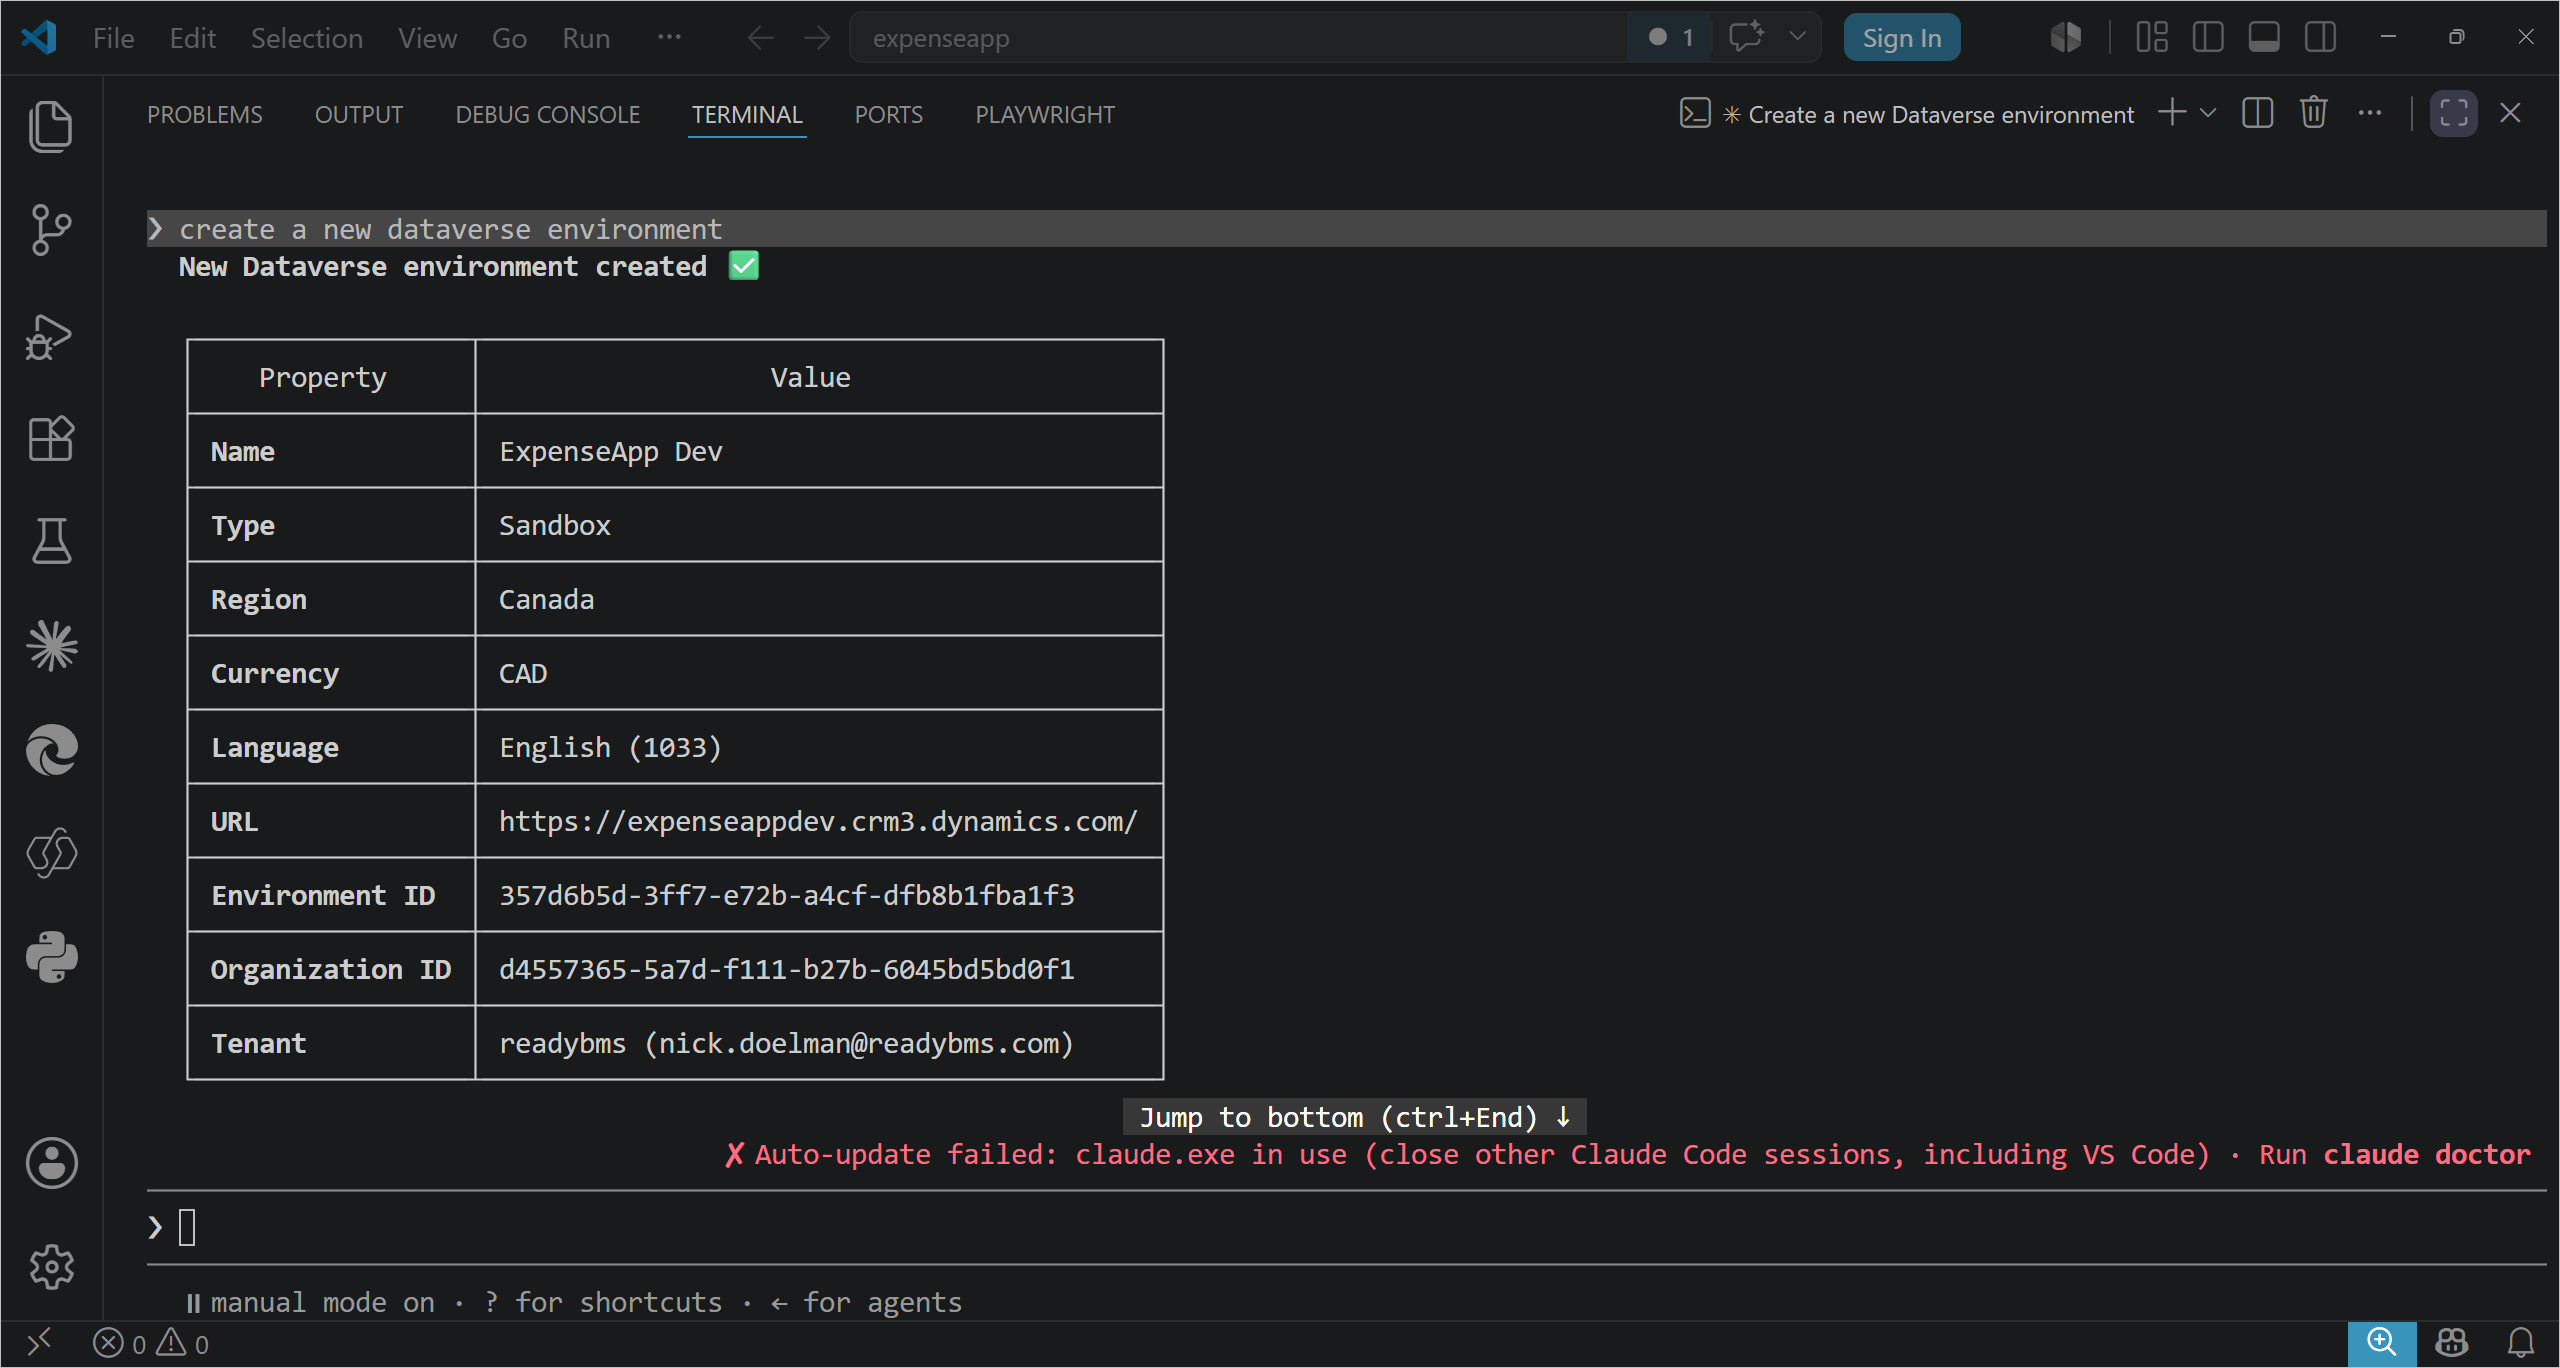
Task: Open the Manage gear menu
Action: coord(51,1267)
